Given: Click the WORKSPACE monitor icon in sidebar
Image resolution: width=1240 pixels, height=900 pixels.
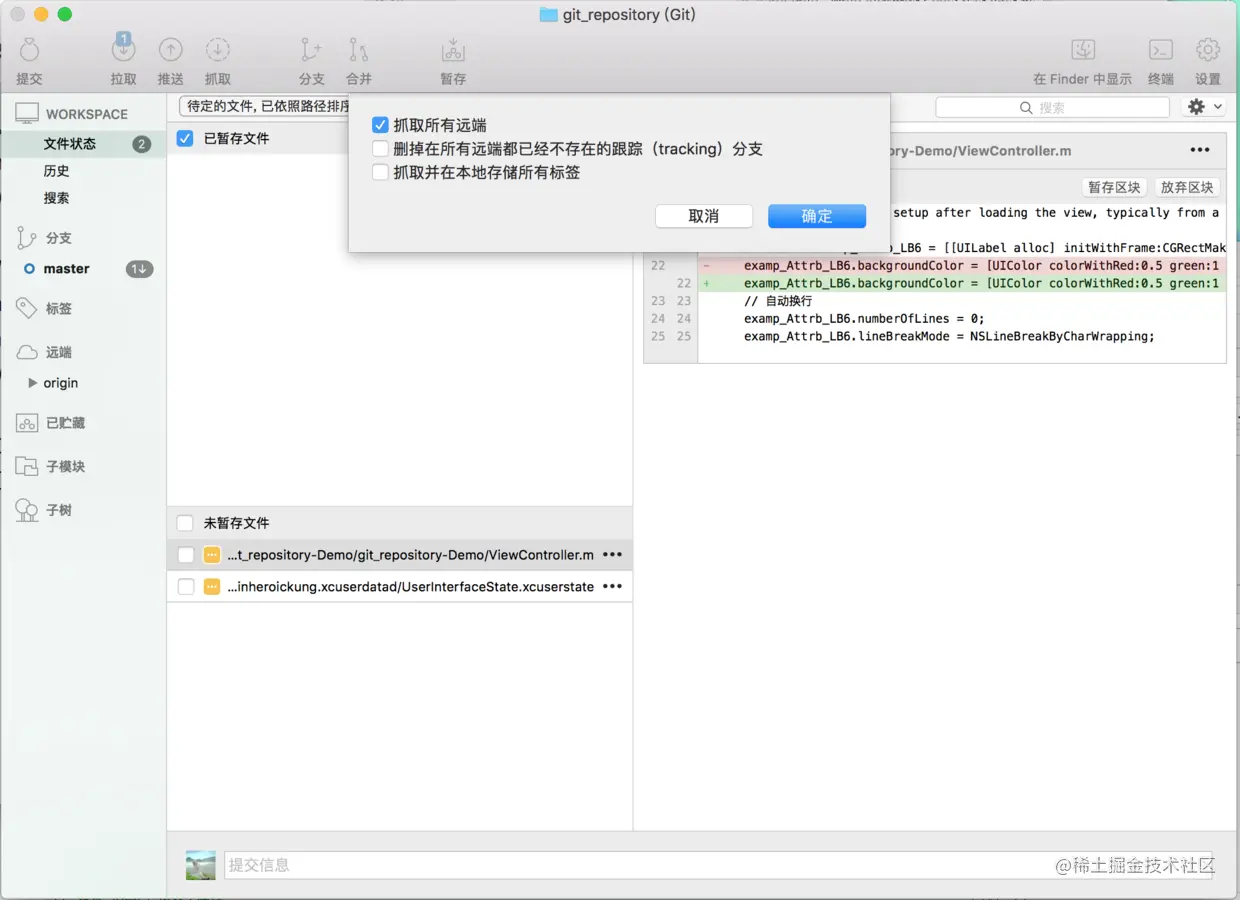Looking at the screenshot, I should click(27, 114).
